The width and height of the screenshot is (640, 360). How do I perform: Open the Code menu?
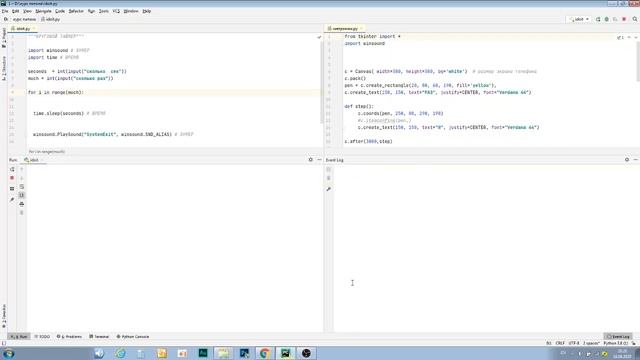click(60, 11)
